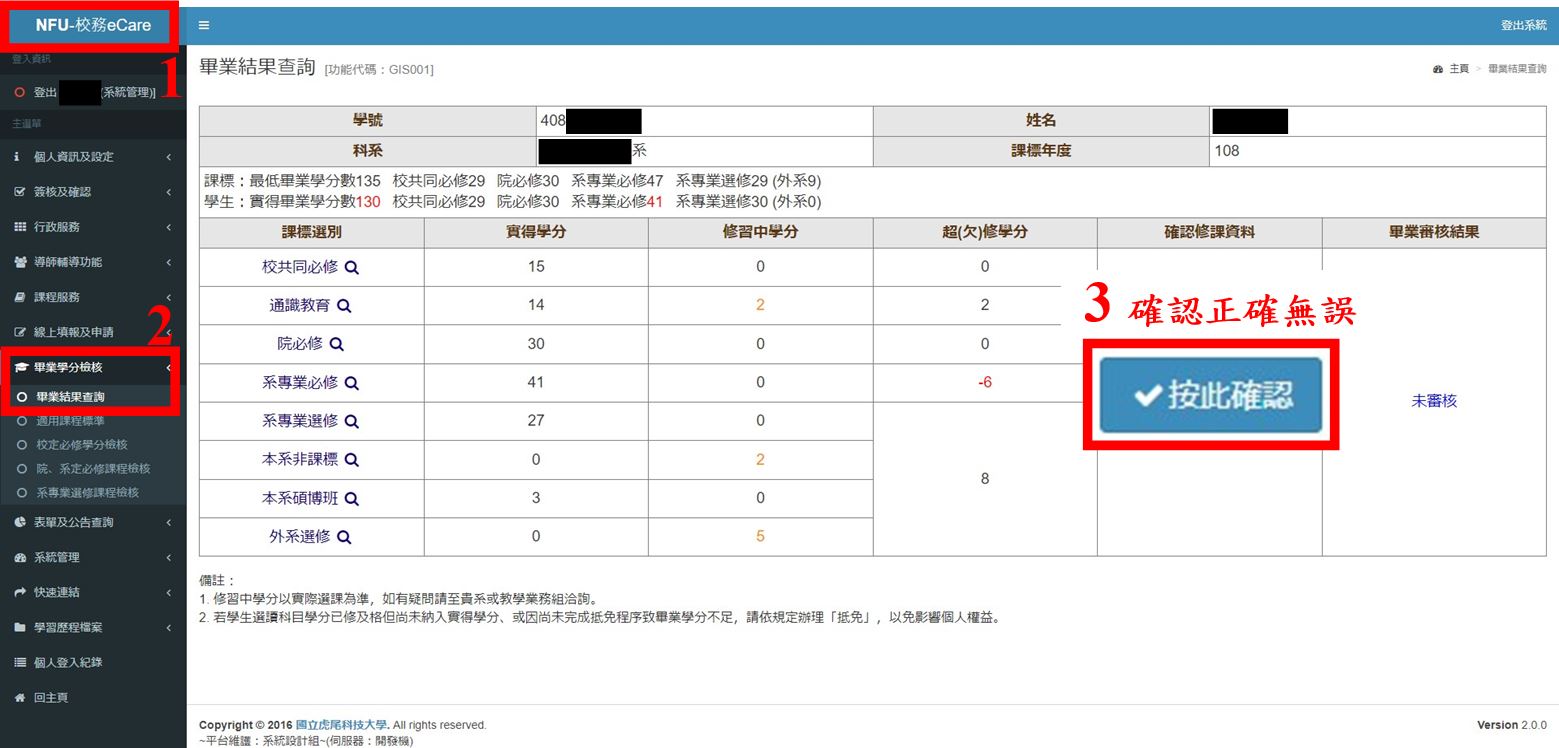
Task: Click magnifier icon beside 系專業必修
Action: [x=352, y=383]
